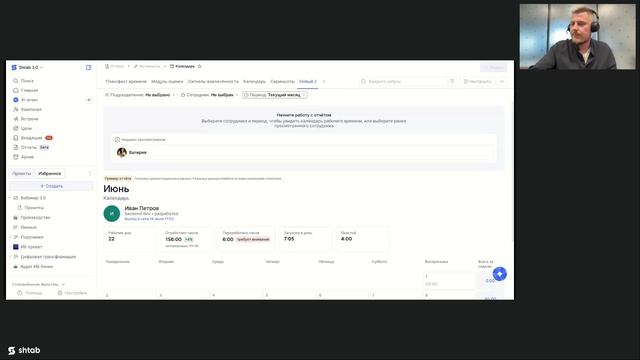Click the 7:05 daily load card
Viewport: 640px width, 360px height.
coord(305,238)
